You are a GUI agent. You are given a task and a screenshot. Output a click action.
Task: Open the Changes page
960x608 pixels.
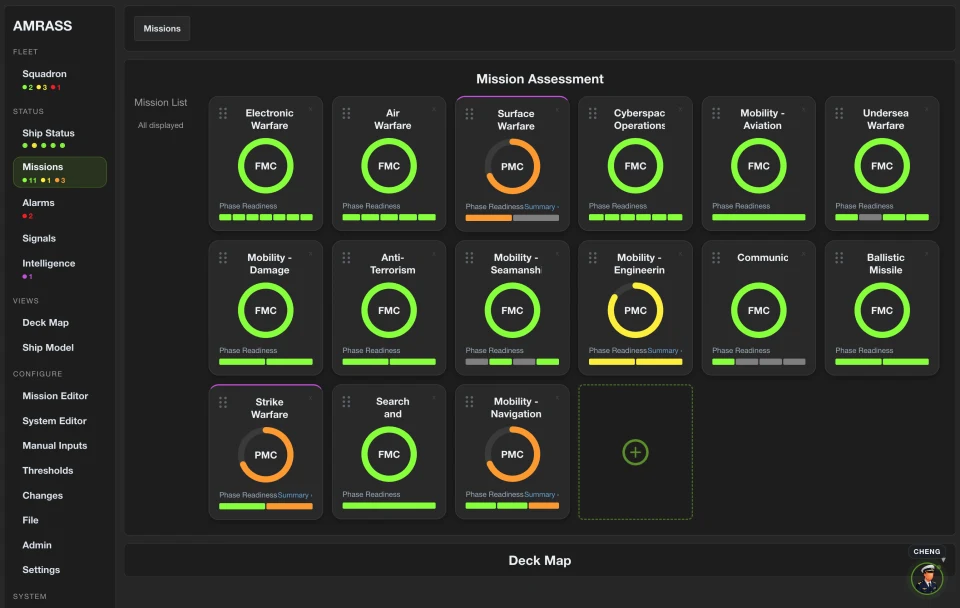pos(43,495)
